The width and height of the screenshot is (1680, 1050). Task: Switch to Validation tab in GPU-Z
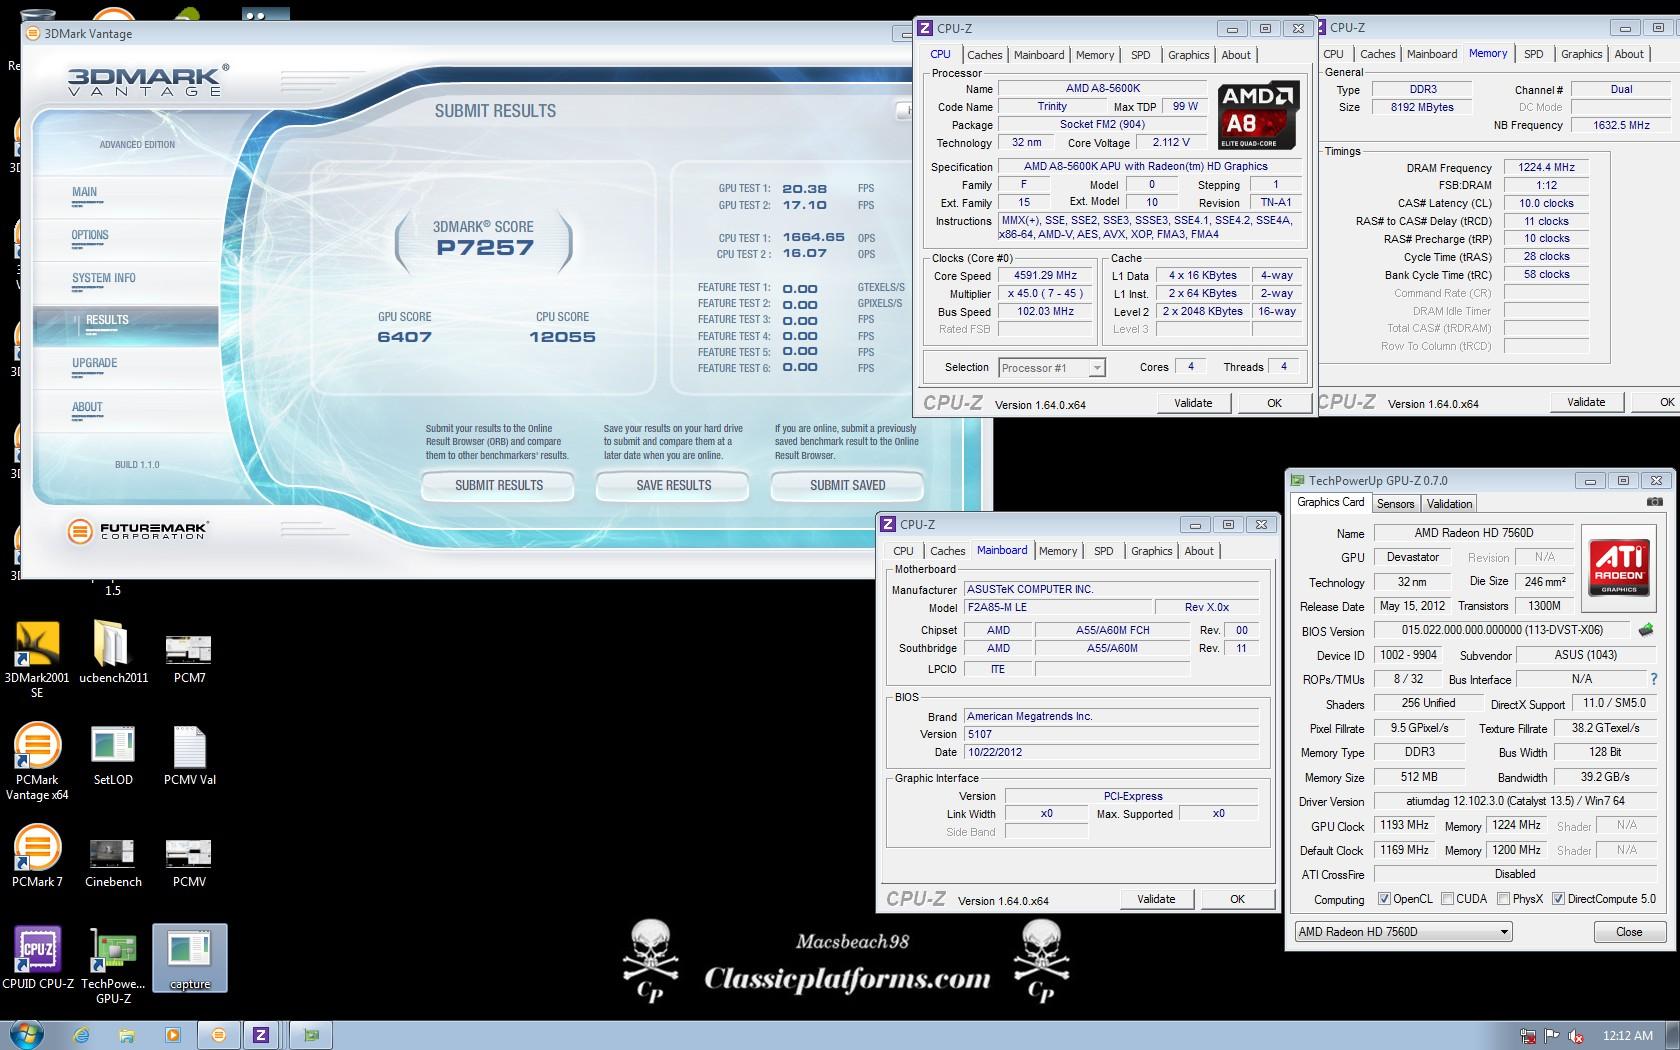click(1449, 504)
